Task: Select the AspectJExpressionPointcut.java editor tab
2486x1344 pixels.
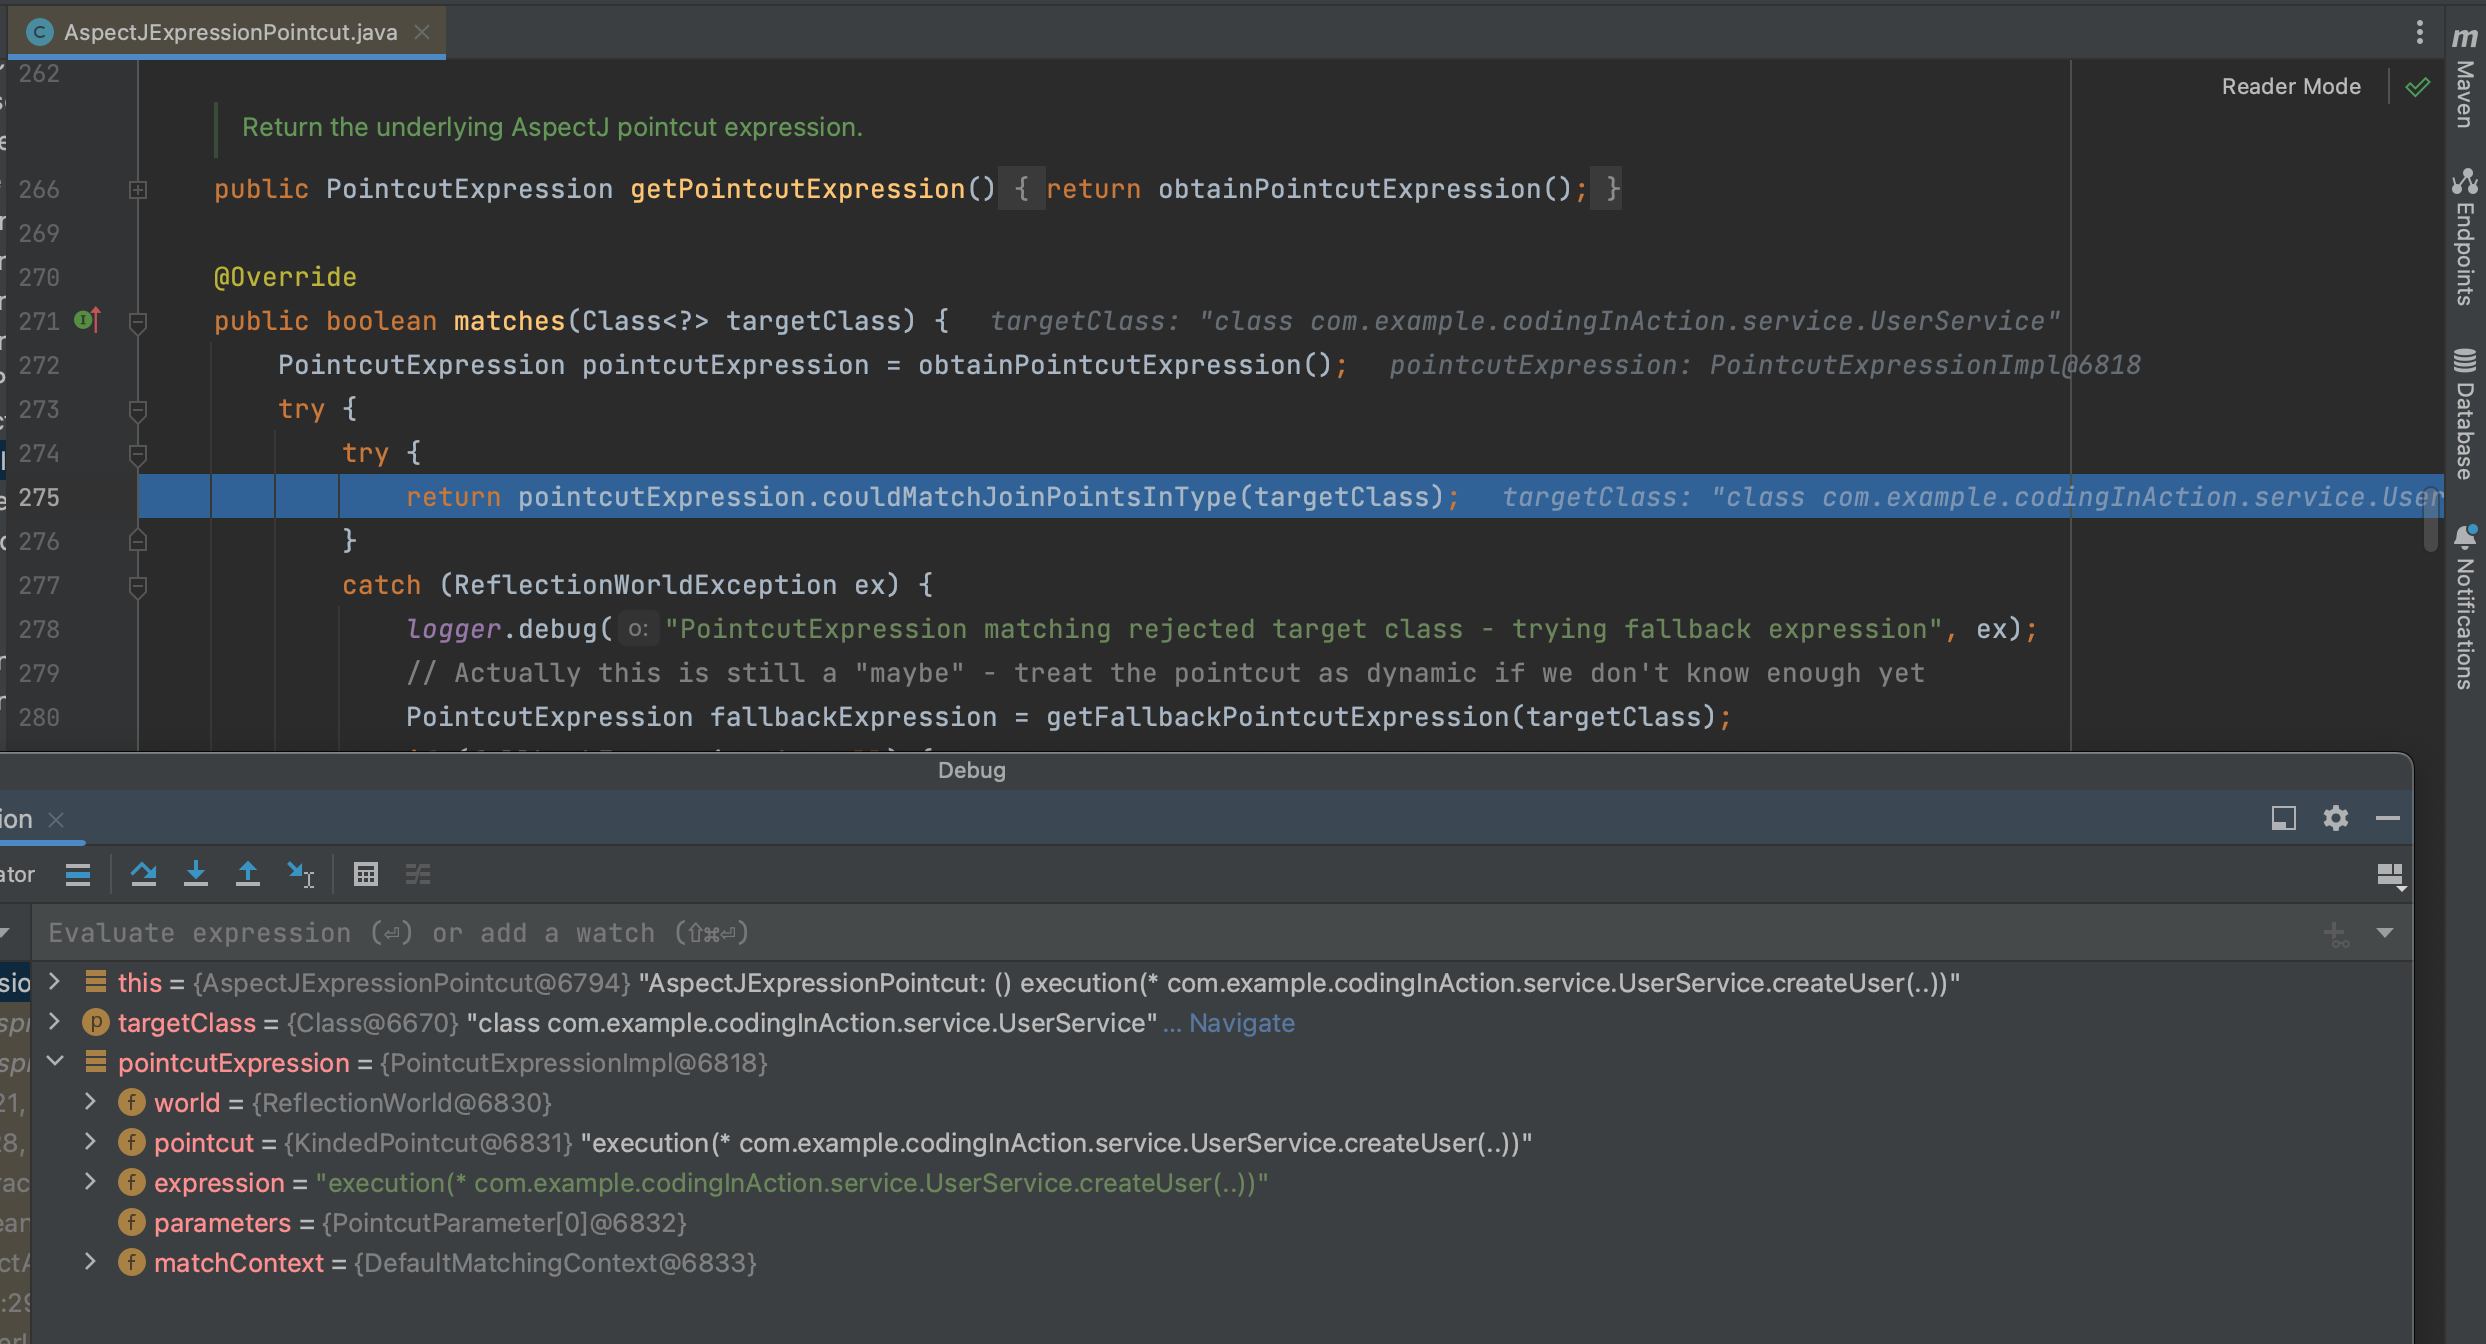Action: pos(230,32)
